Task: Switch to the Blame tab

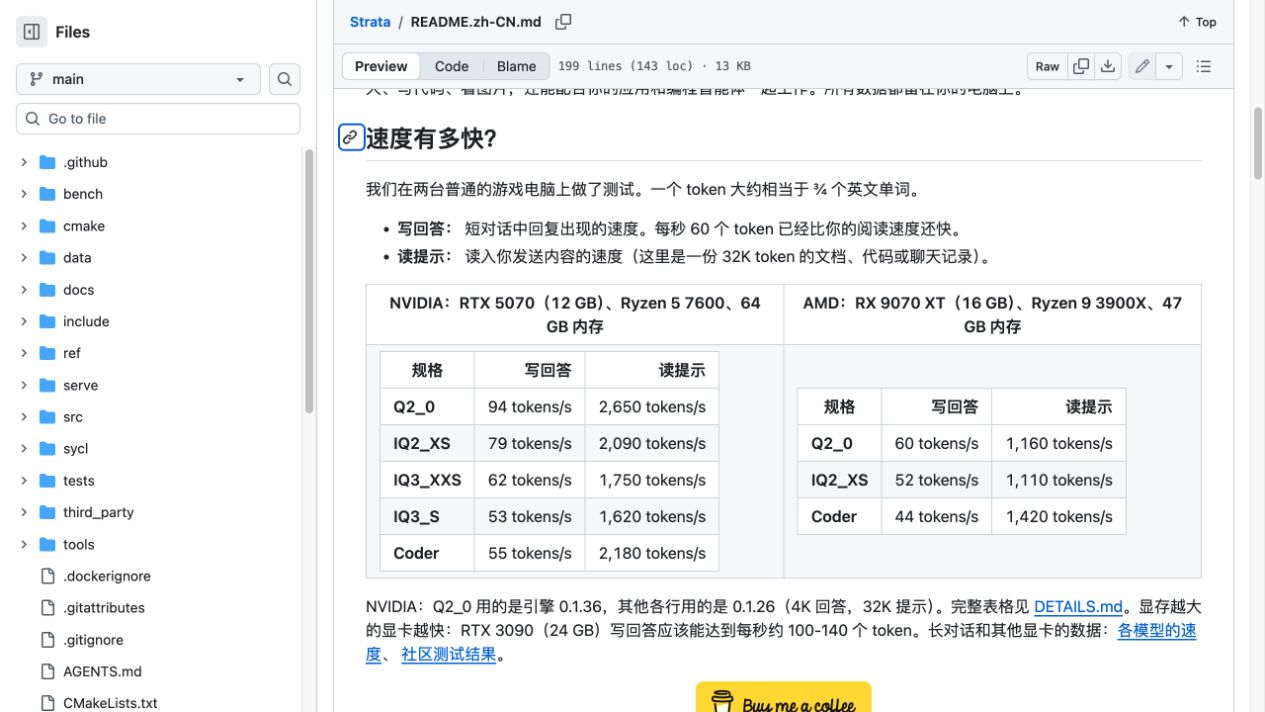Action: (x=516, y=66)
